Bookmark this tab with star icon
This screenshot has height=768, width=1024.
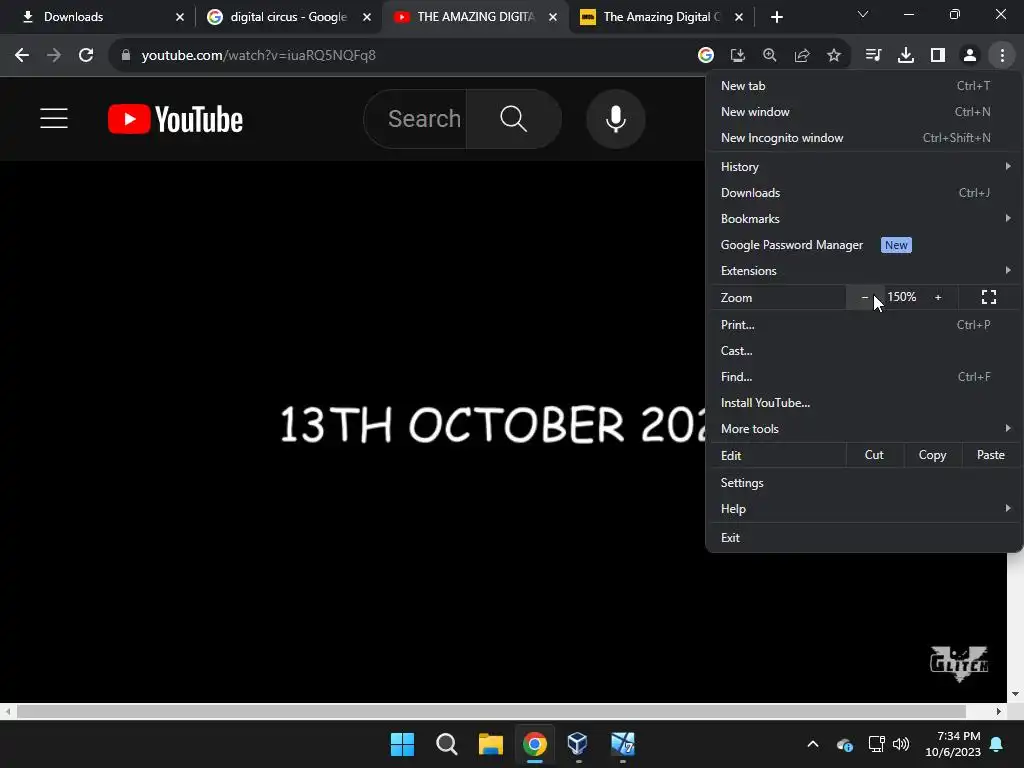tap(834, 56)
